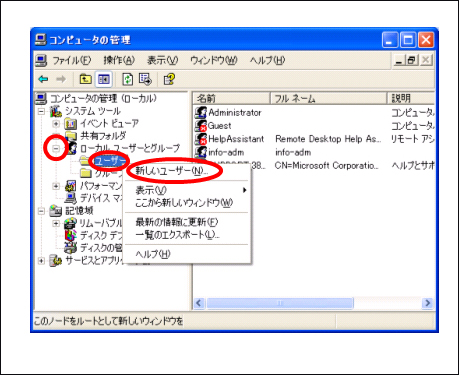Collapse Local Users and Groups node
The image size is (459, 375).
click(56, 148)
